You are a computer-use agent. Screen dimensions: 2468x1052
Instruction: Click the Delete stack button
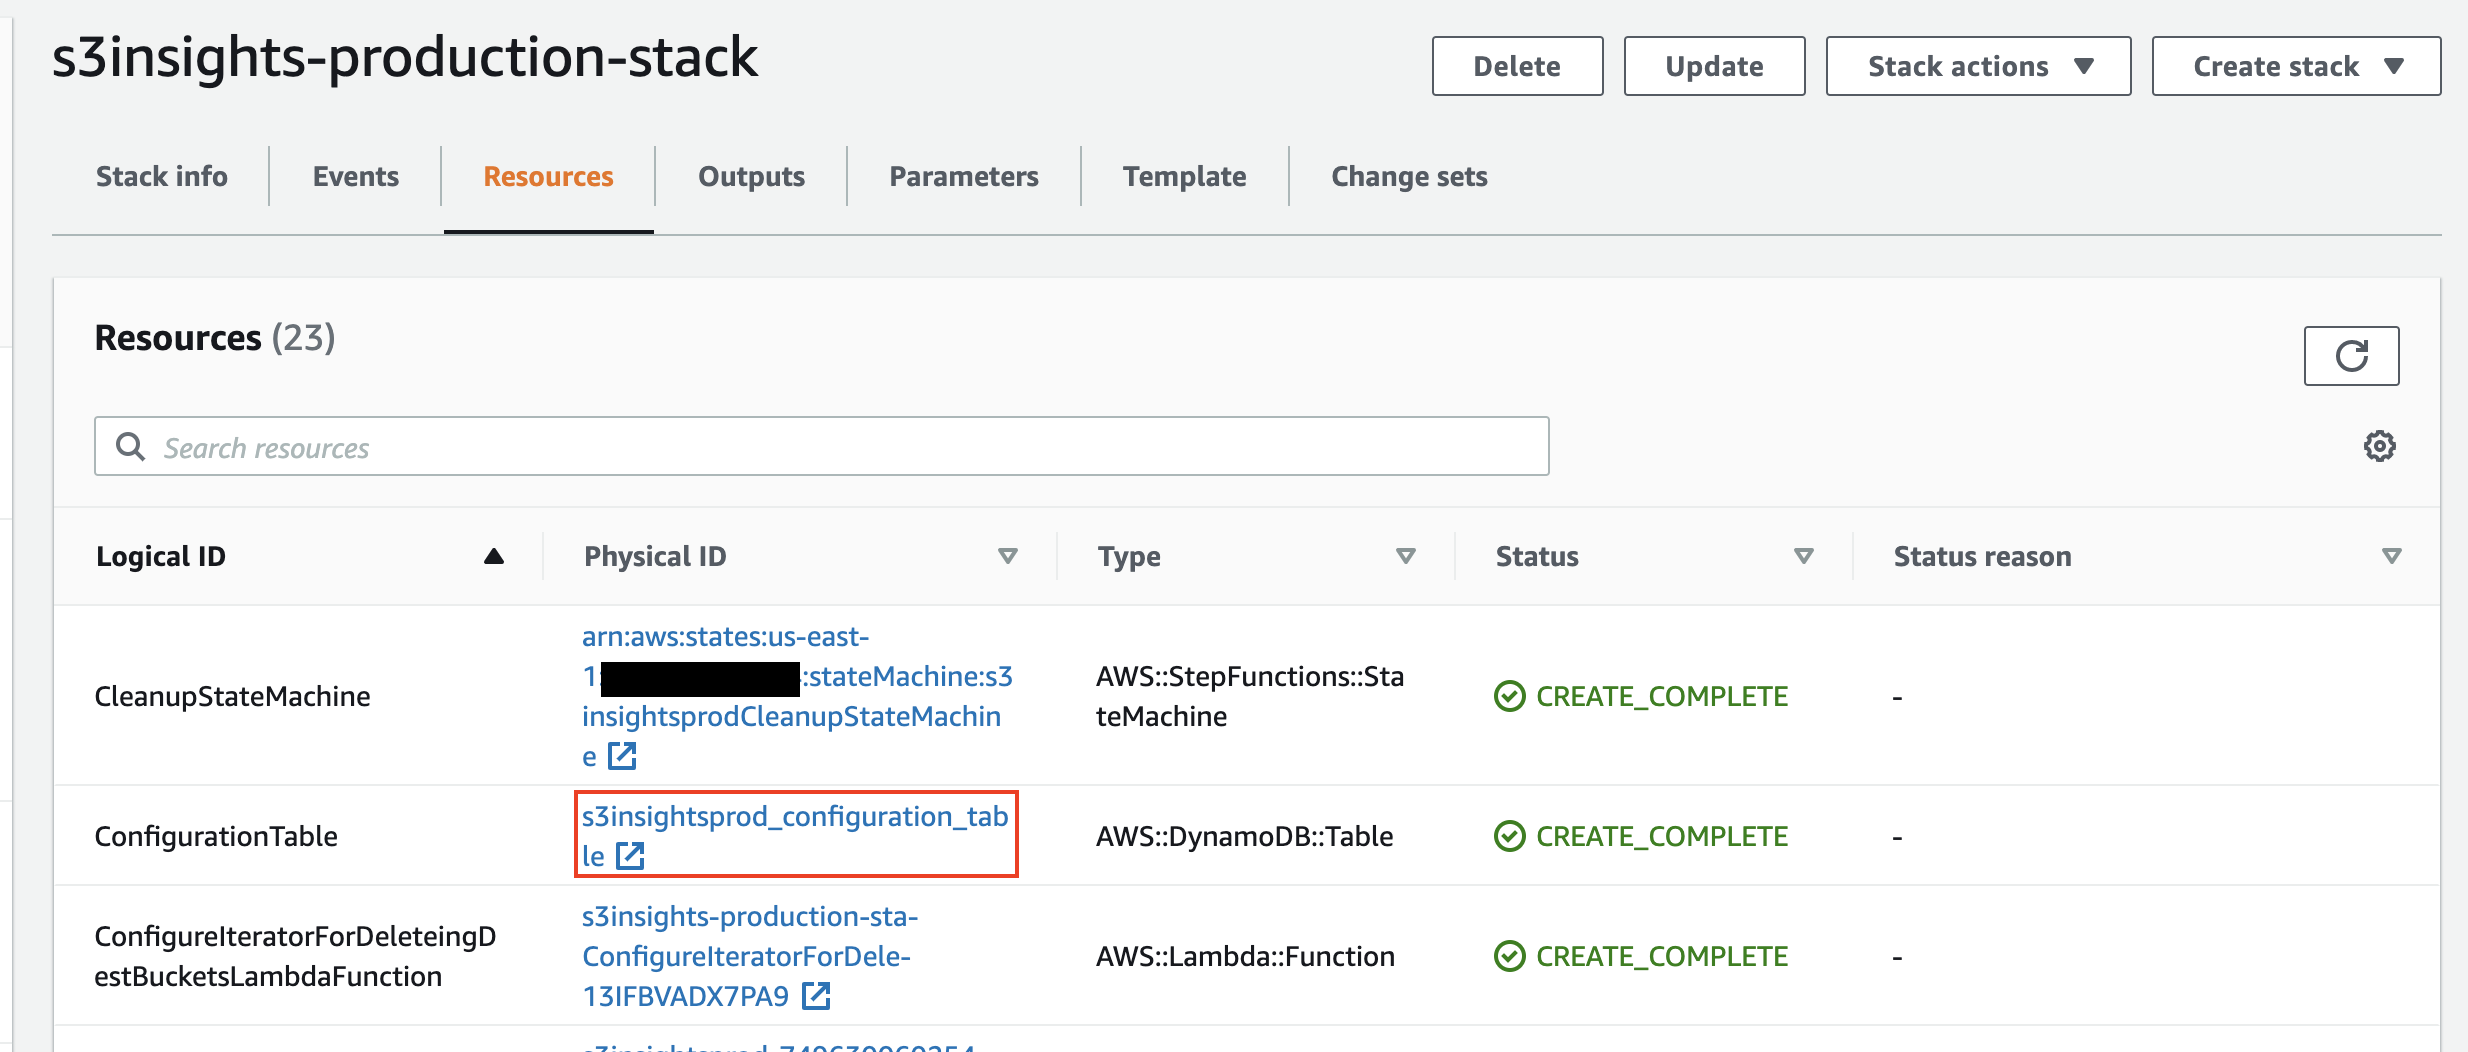click(x=1517, y=66)
